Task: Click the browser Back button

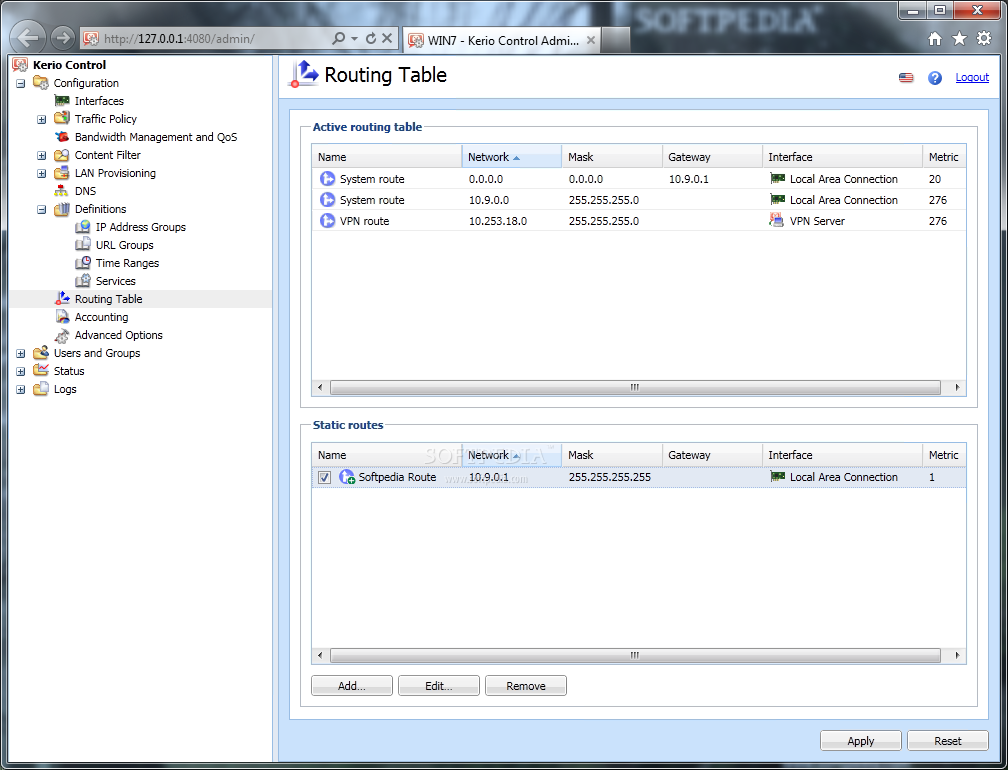Action: (27, 38)
